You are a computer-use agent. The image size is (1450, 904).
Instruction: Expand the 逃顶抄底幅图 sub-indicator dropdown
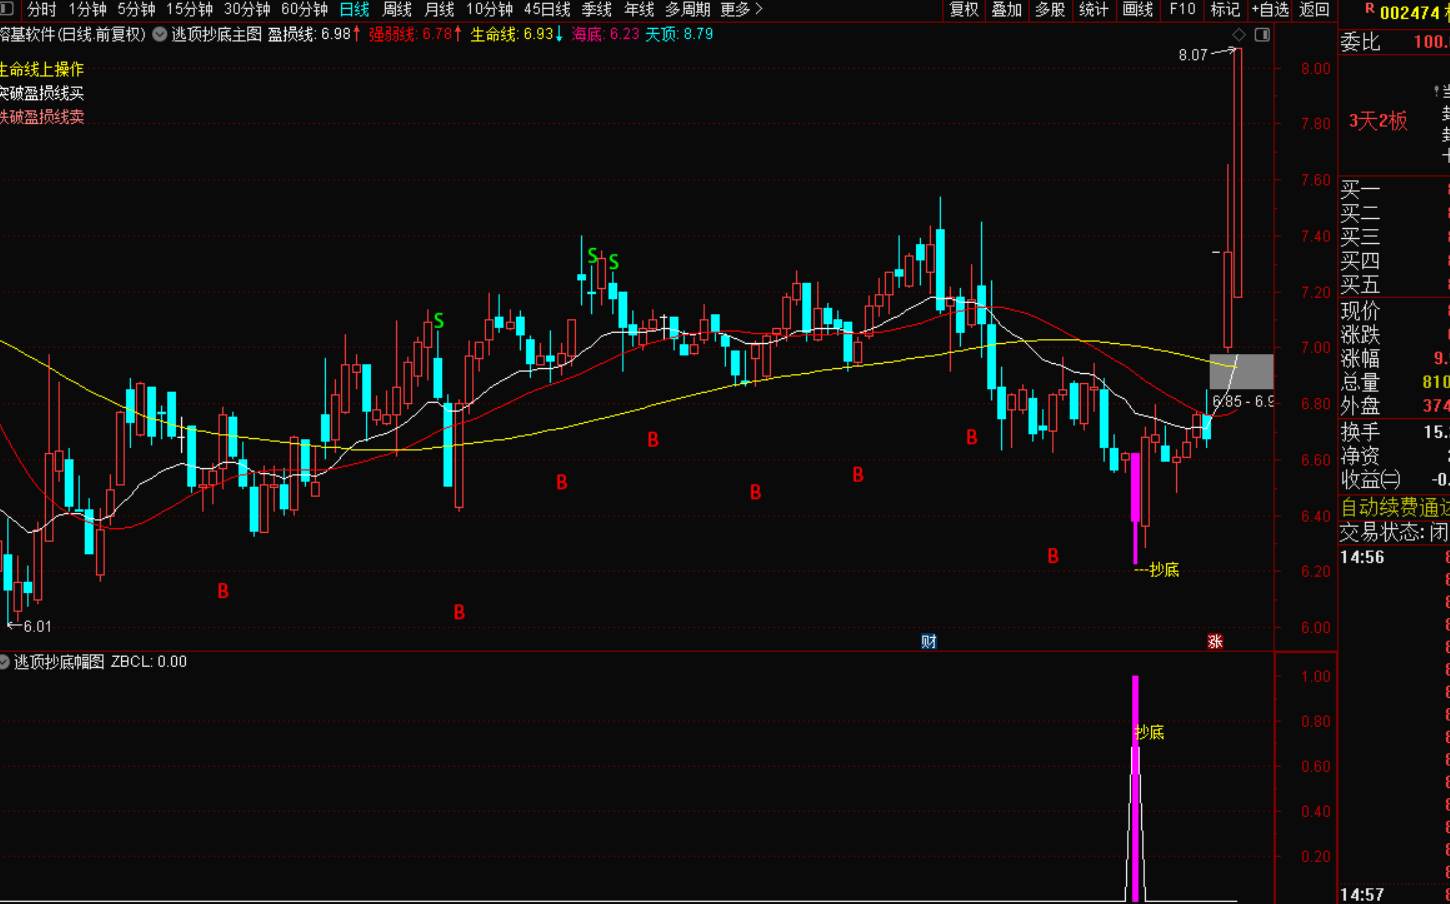pos(5,662)
